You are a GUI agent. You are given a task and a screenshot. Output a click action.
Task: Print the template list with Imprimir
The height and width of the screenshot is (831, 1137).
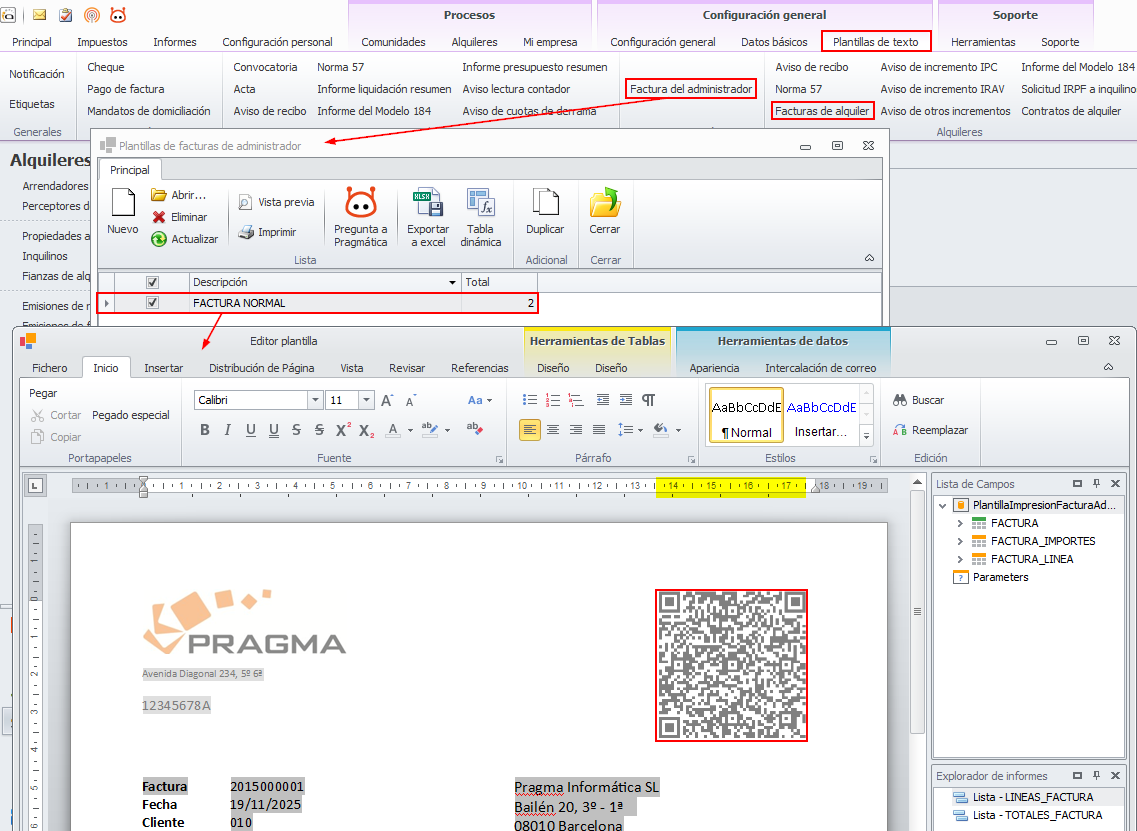267,232
